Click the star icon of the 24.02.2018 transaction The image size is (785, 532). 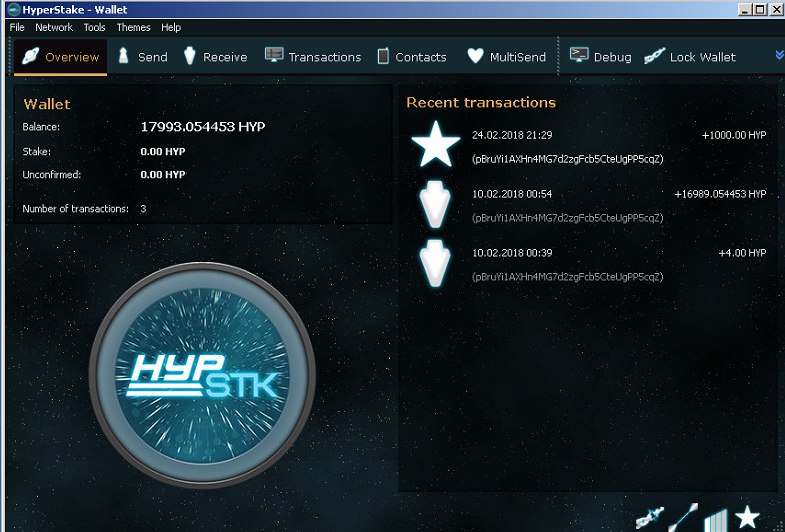tap(436, 145)
